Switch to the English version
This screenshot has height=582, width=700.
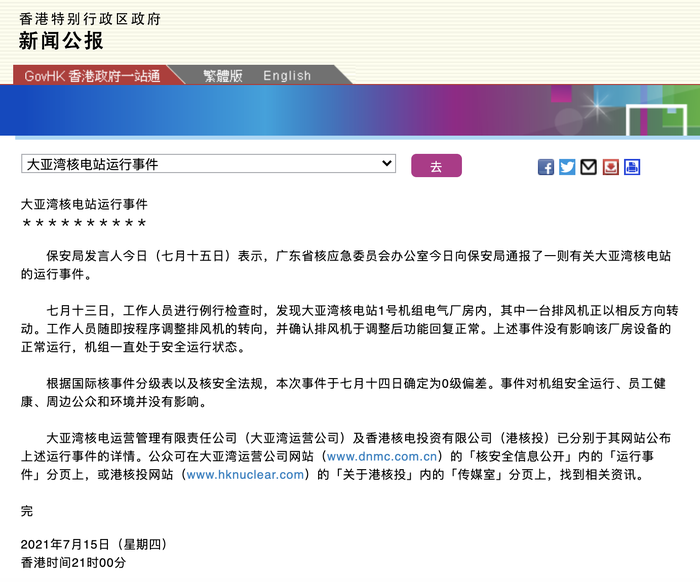tap(287, 76)
